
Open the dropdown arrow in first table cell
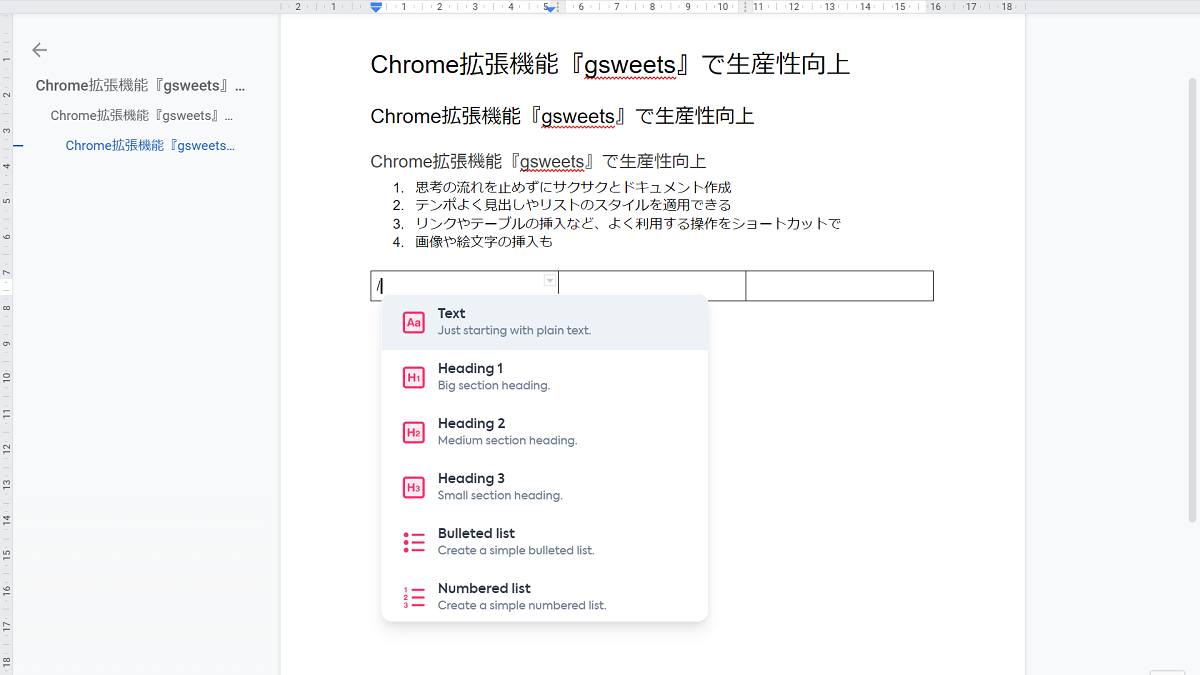(549, 281)
